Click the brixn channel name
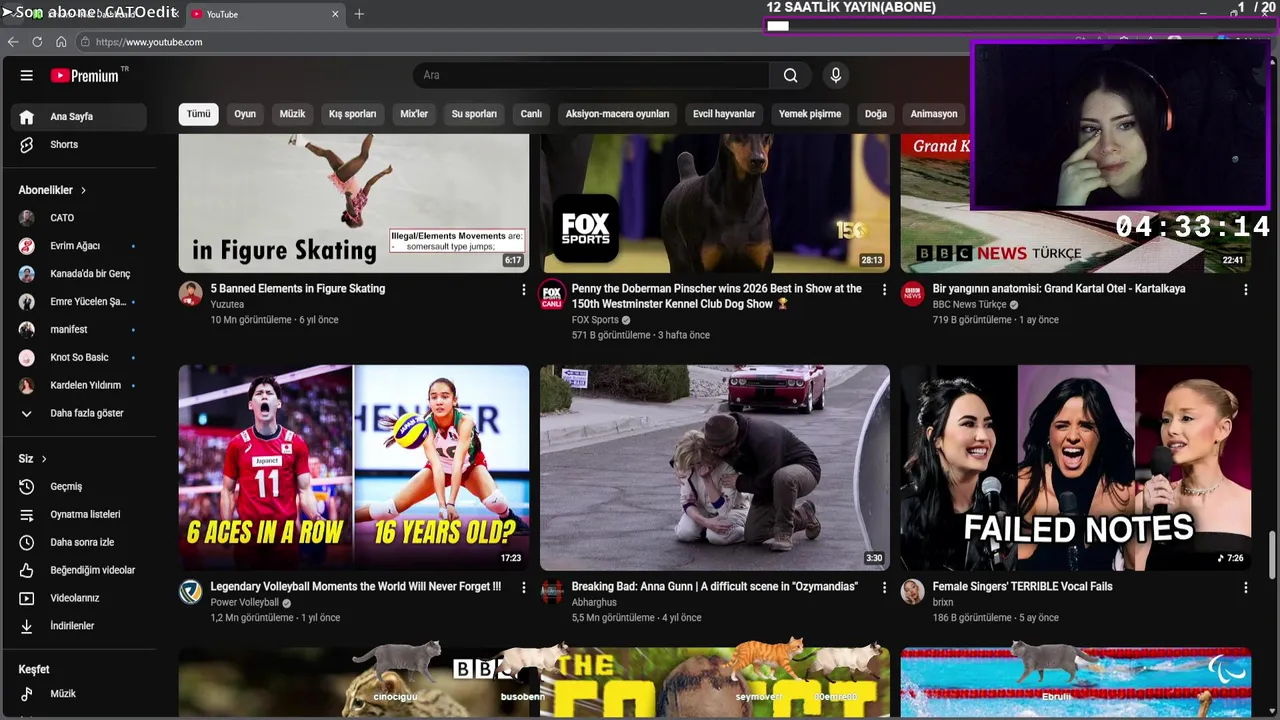 point(943,603)
